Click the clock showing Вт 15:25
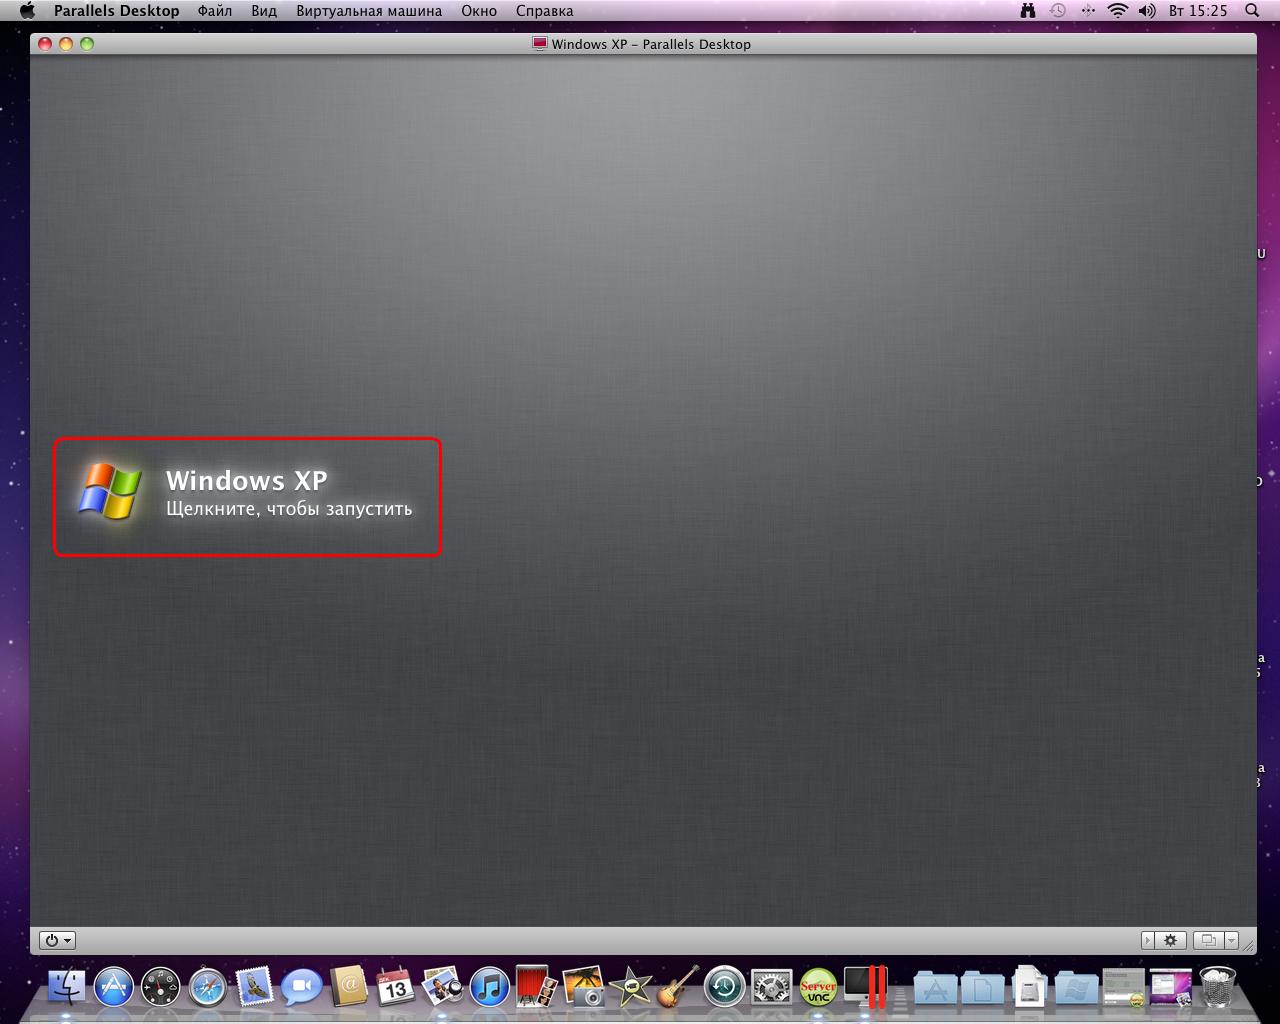1280x1024 pixels. pos(1198,11)
